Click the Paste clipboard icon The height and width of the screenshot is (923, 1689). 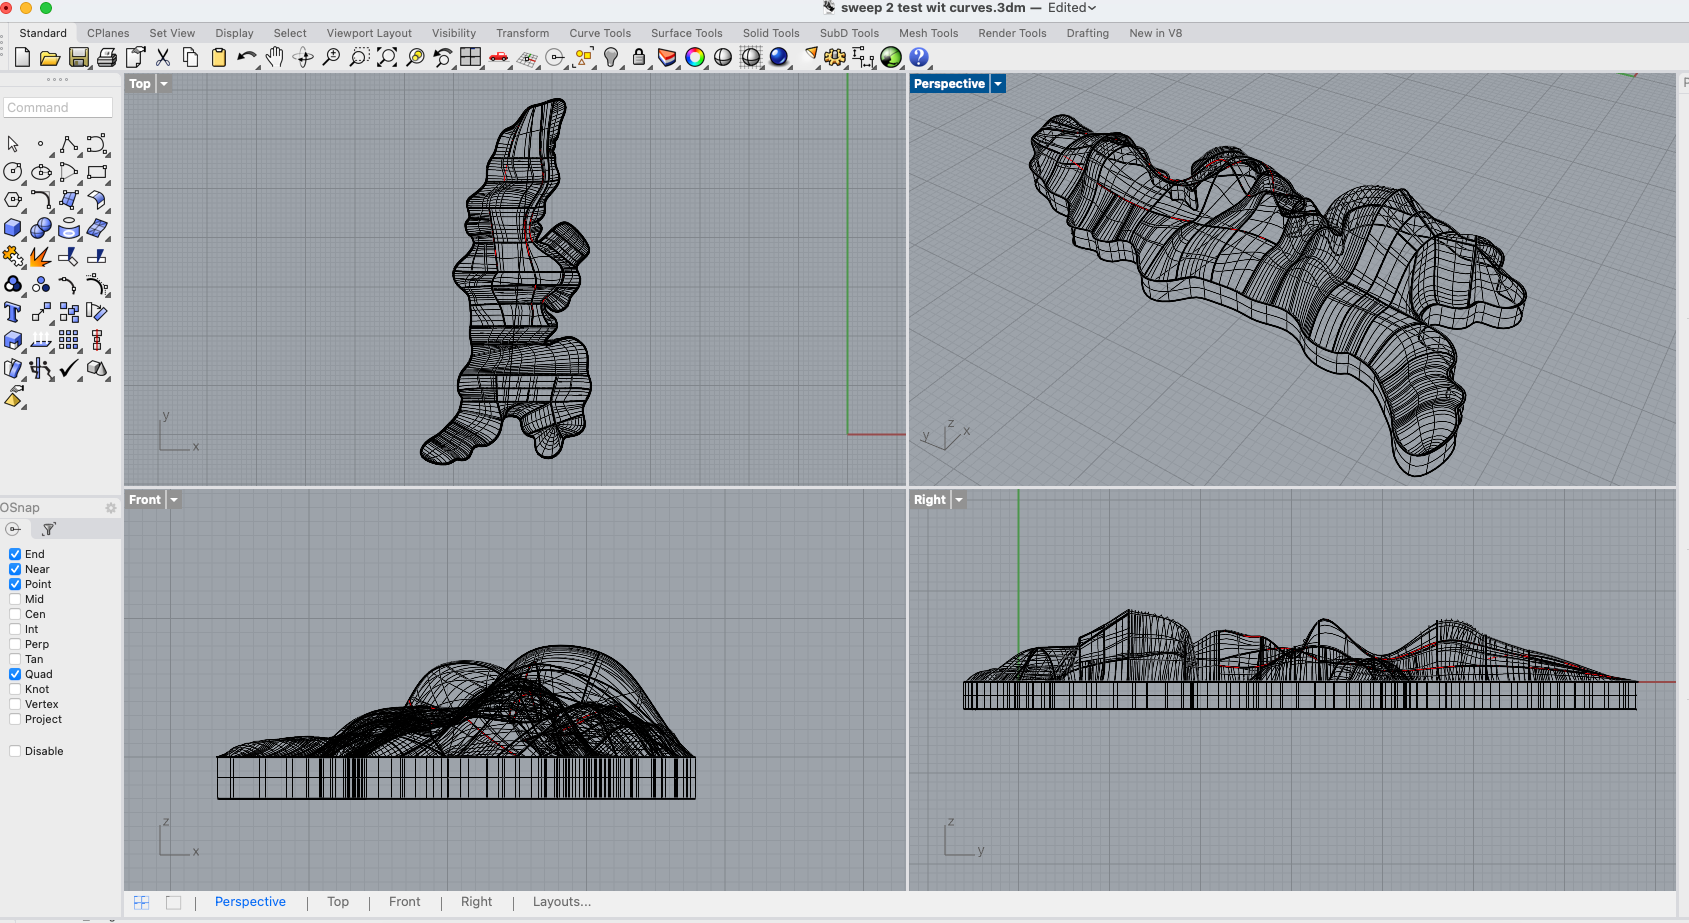click(218, 58)
